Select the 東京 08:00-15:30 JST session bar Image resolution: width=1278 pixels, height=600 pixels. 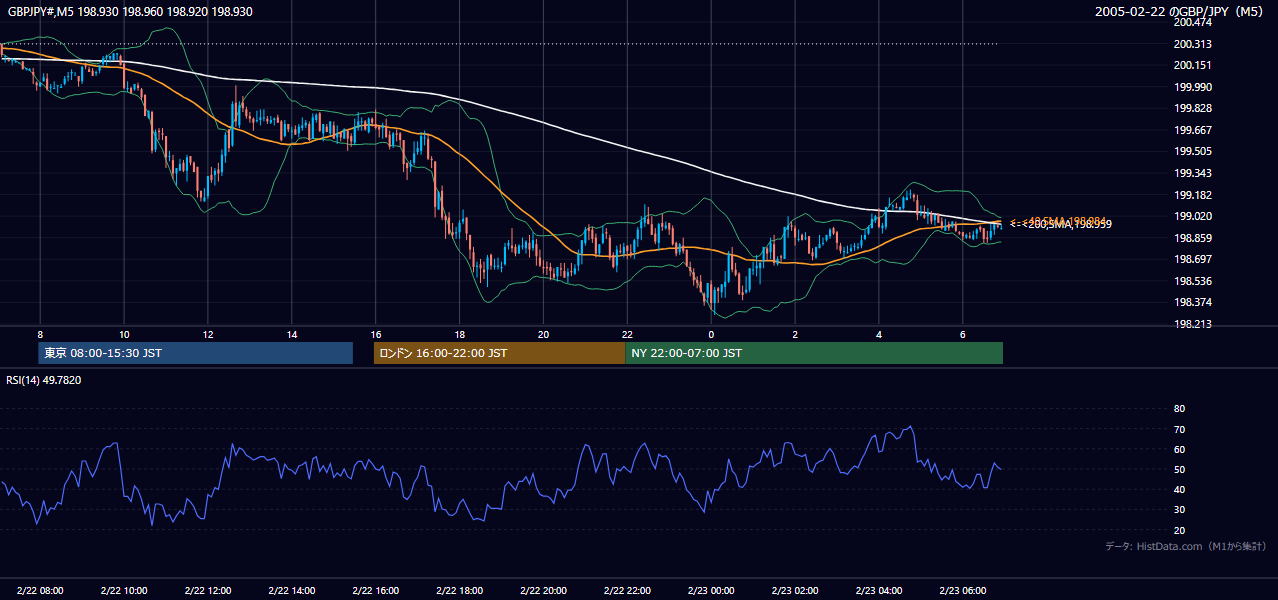pyautogui.click(x=195, y=353)
